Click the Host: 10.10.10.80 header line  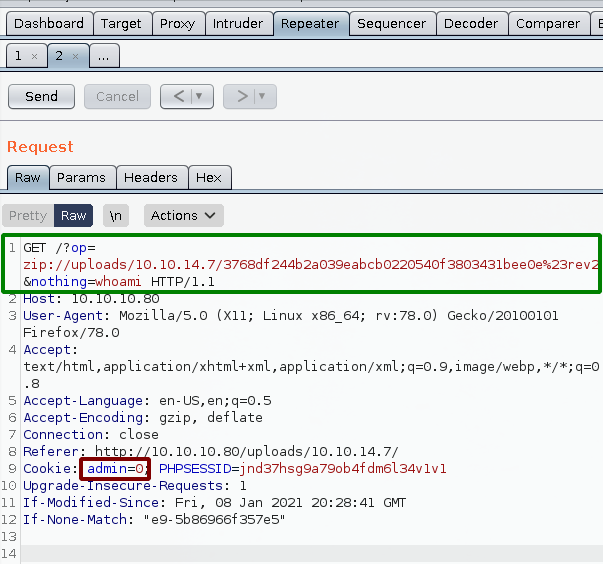pyautogui.click(x=91, y=299)
